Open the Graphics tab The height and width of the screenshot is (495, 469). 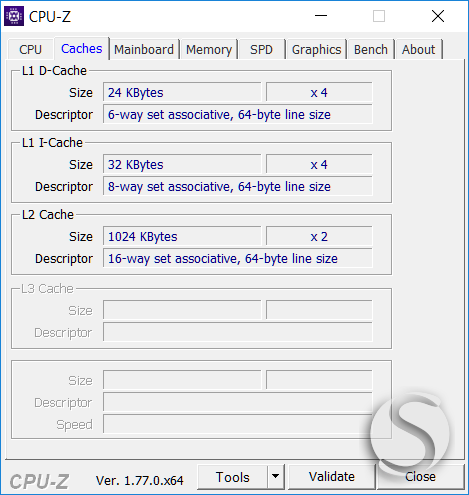(x=316, y=49)
